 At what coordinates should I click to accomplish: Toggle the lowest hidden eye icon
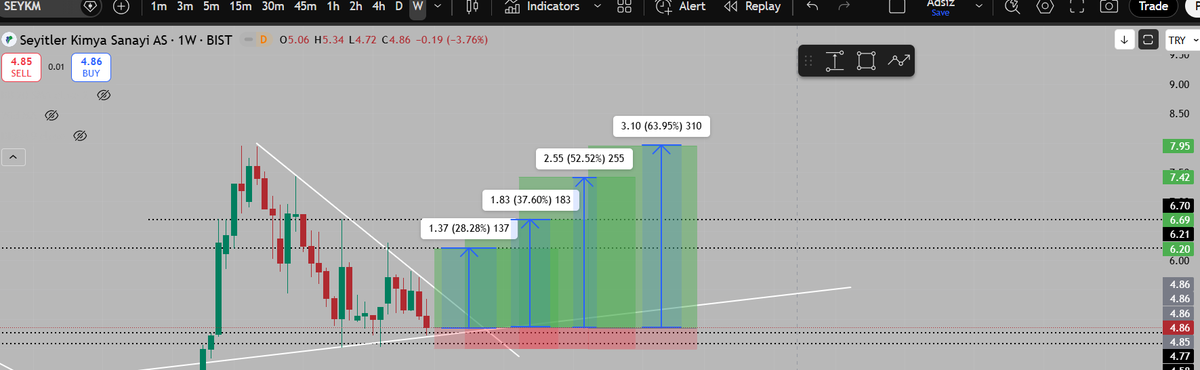tap(80, 135)
